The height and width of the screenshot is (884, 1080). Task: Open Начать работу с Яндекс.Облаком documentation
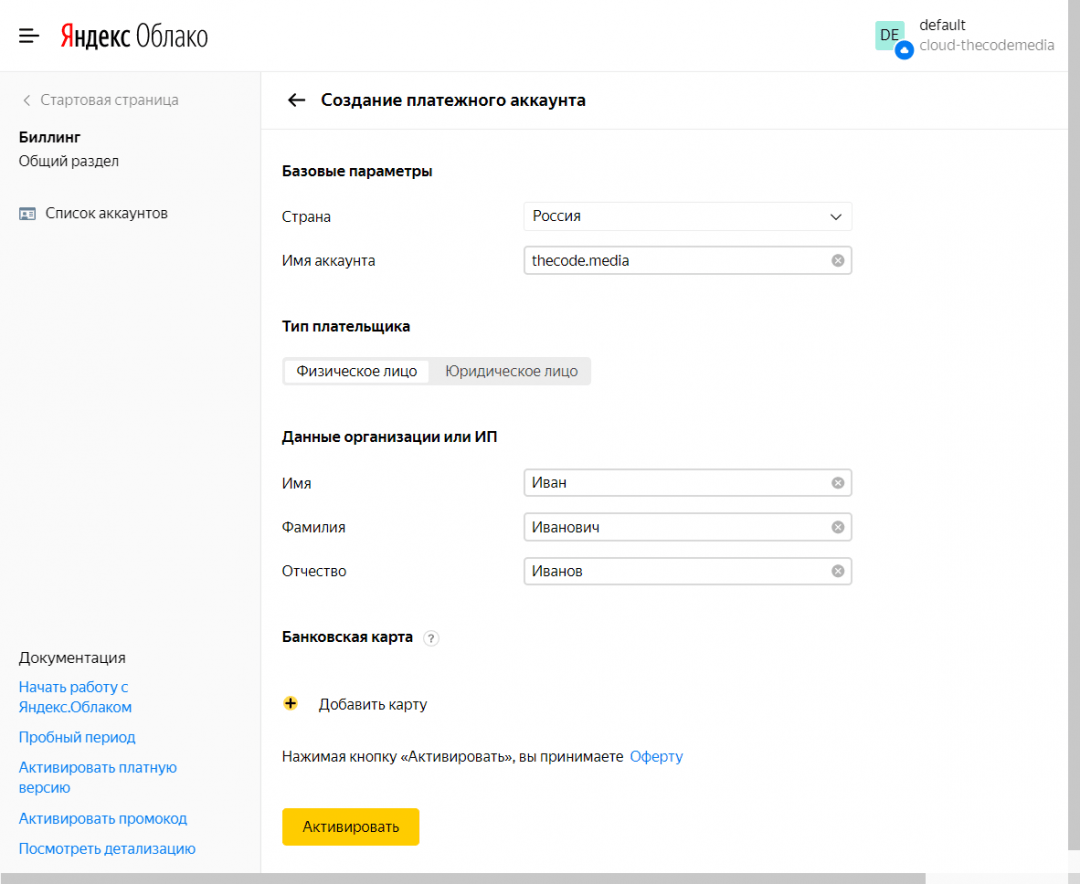[x=75, y=697]
